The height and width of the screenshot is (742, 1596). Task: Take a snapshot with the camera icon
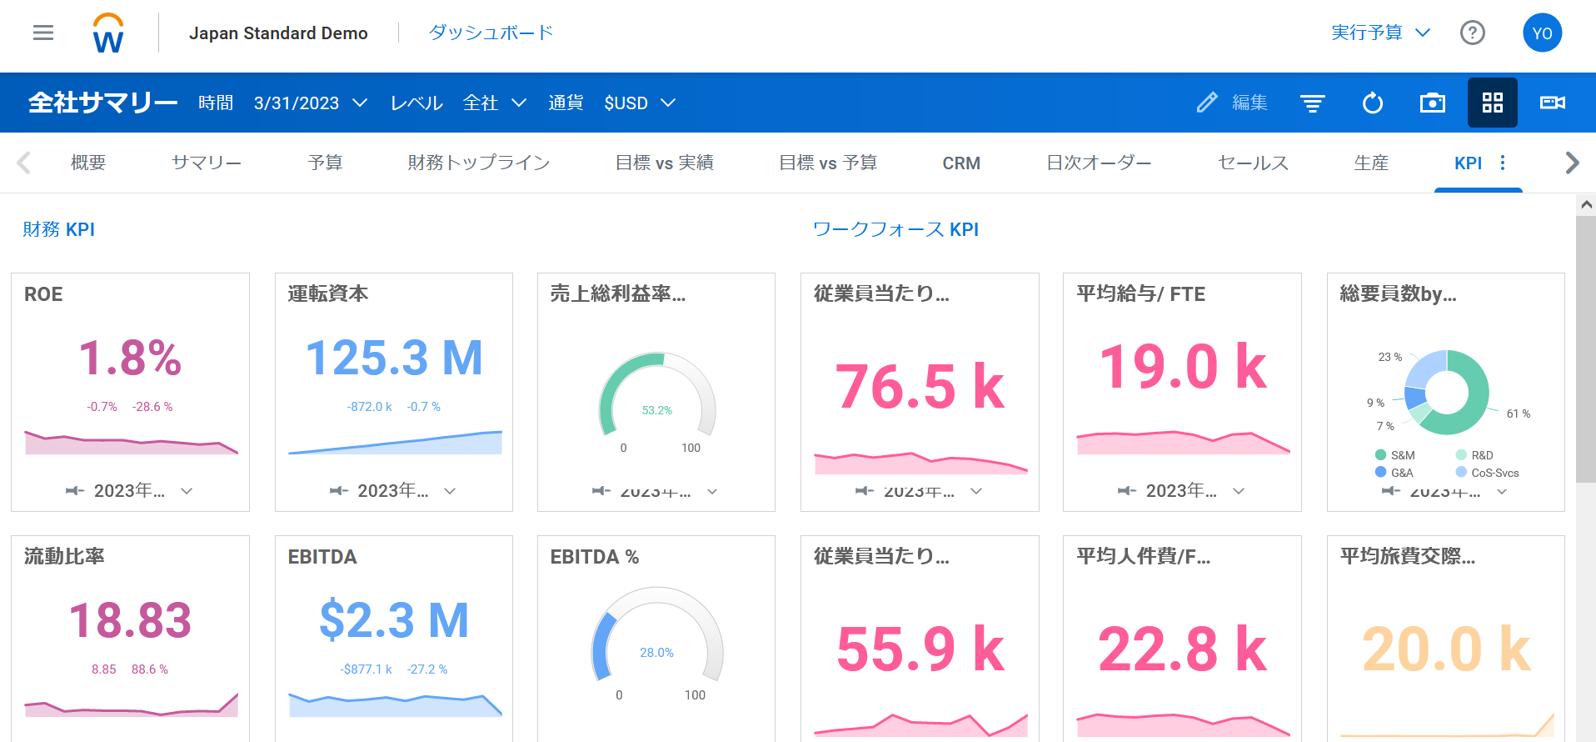1432,103
